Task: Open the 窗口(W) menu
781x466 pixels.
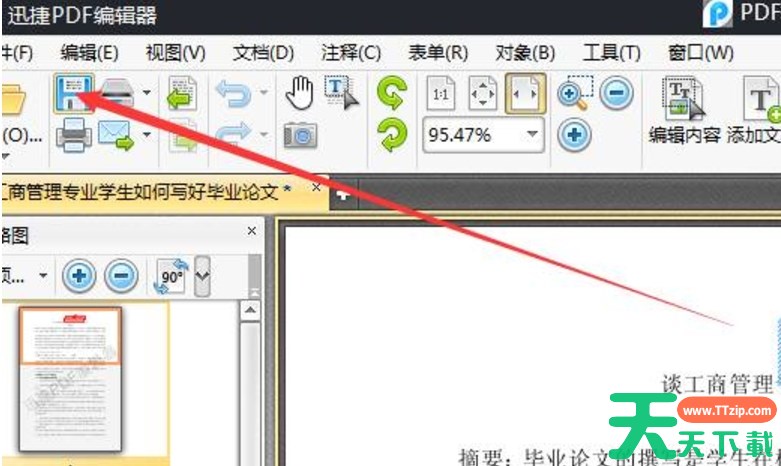Action: 701,52
